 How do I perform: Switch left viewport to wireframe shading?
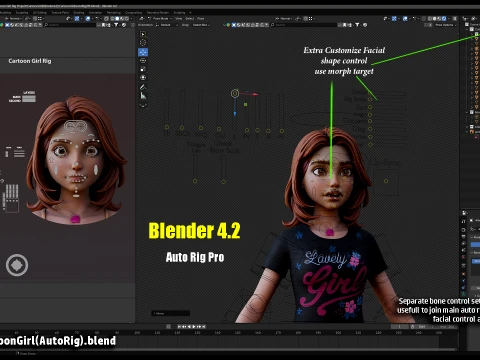pos(112,18)
